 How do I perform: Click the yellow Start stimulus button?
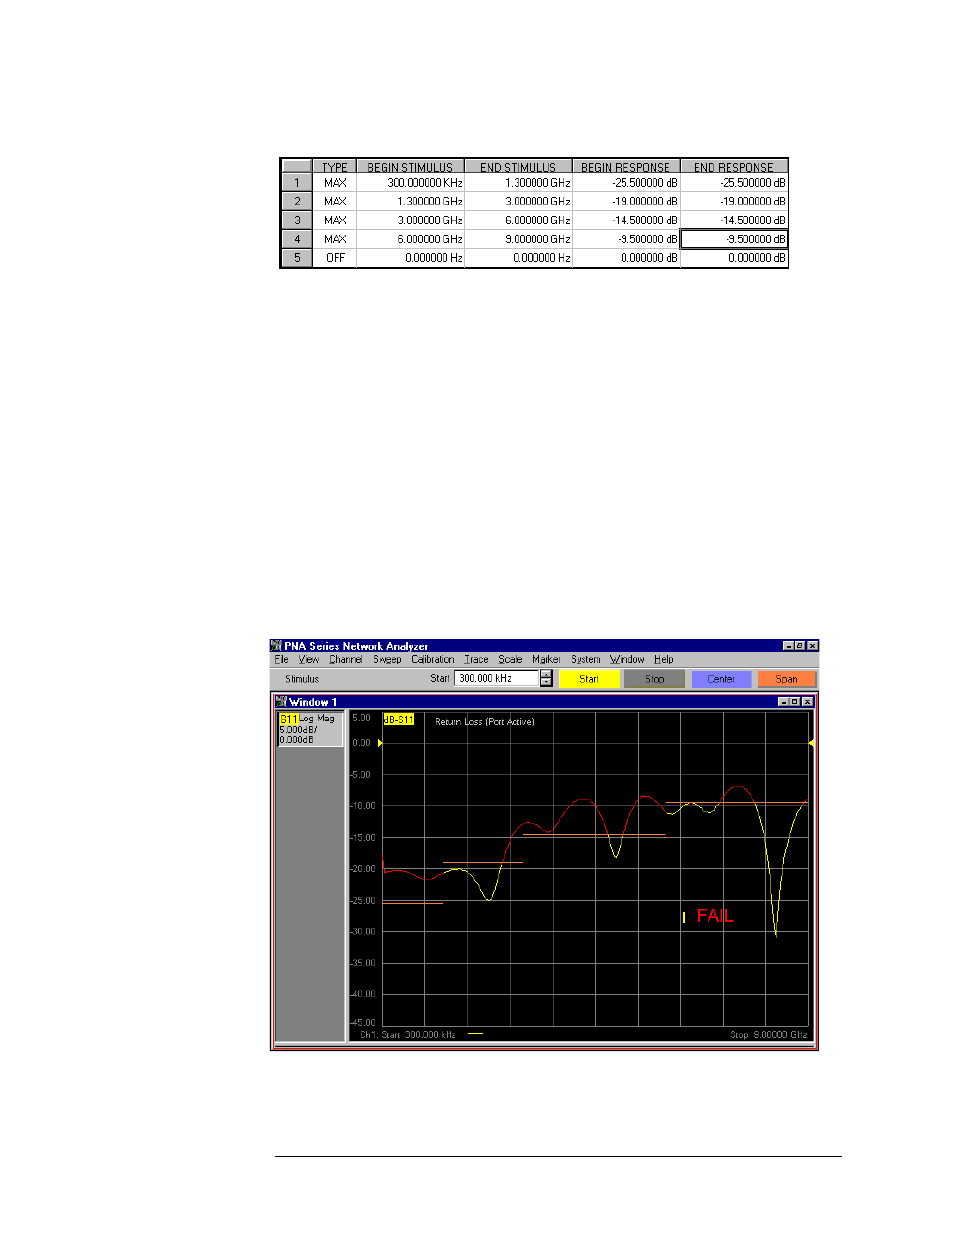[x=589, y=679]
